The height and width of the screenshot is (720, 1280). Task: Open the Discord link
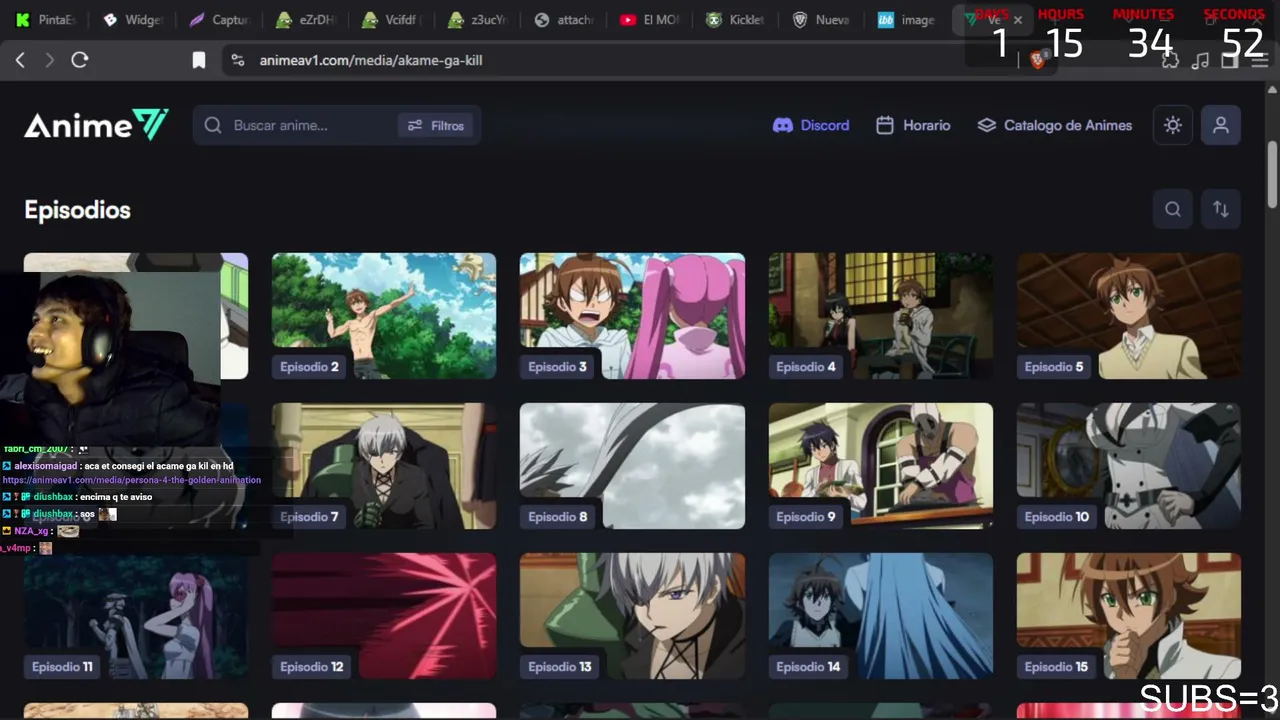[x=811, y=125]
